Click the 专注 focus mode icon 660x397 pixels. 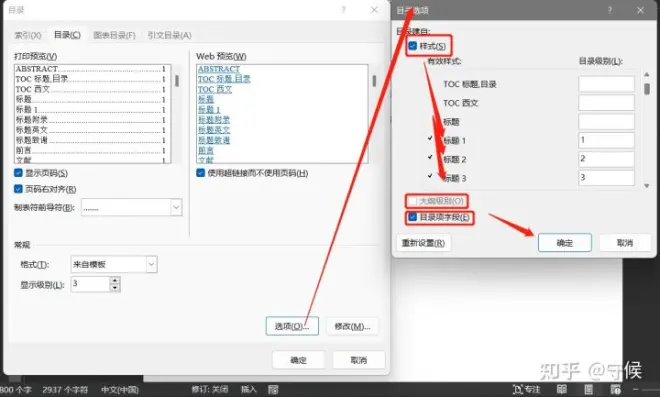click(526, 389)
